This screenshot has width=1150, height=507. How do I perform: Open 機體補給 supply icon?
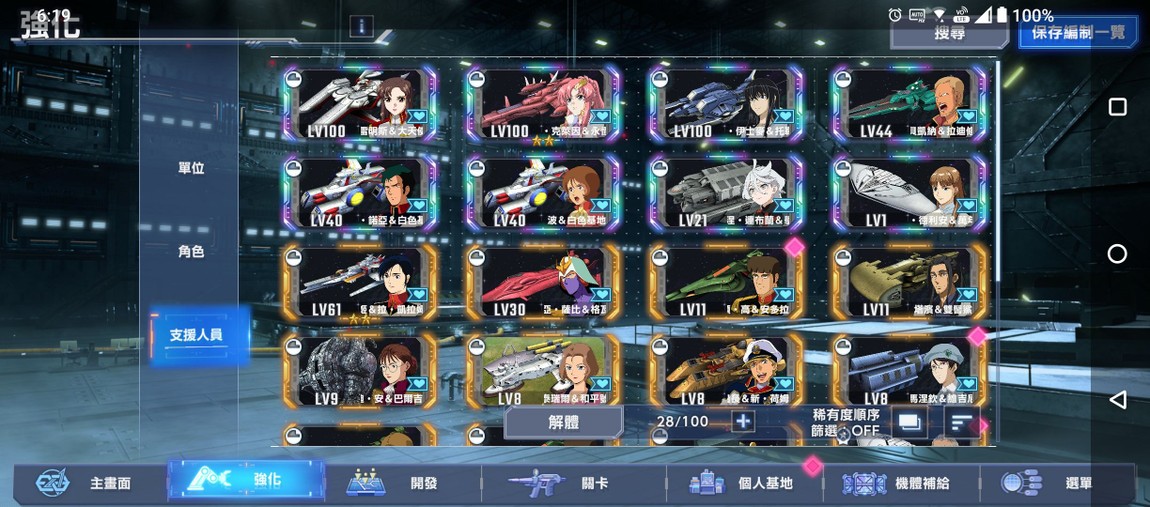(865, 484)
